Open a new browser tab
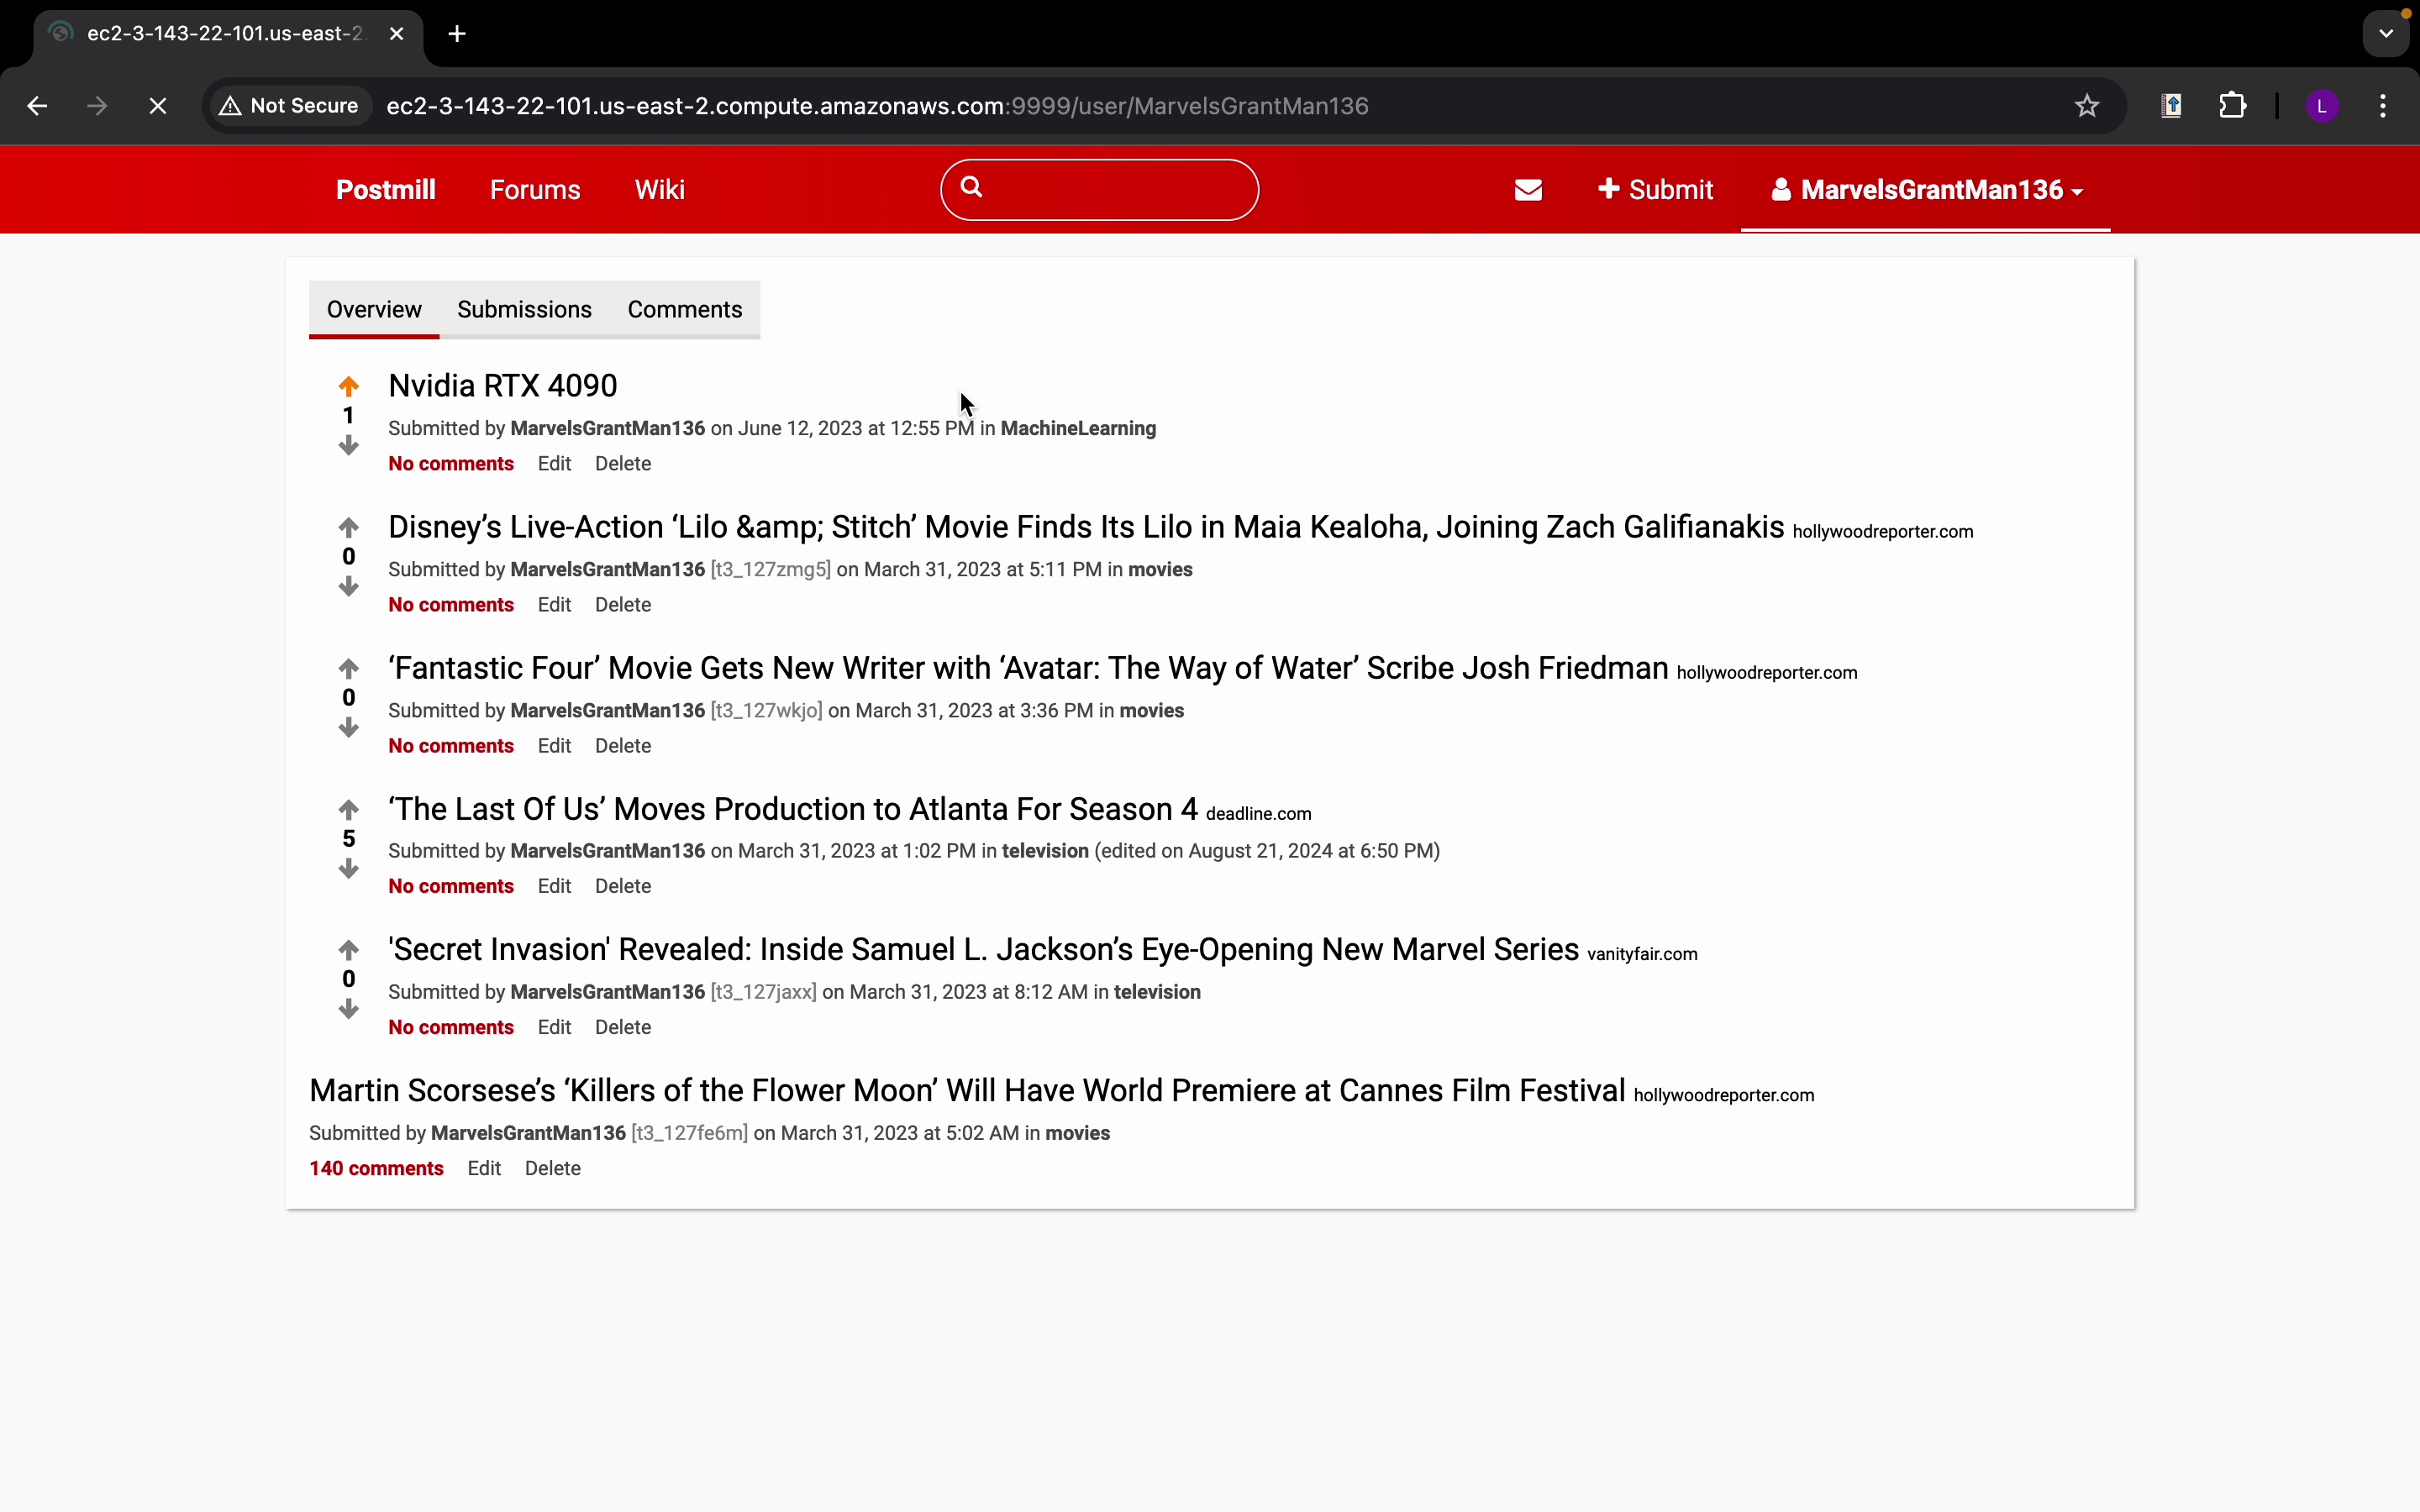Image resolution: width=2420 pixels, height=1512 pixels. click(x=457, y=34)
